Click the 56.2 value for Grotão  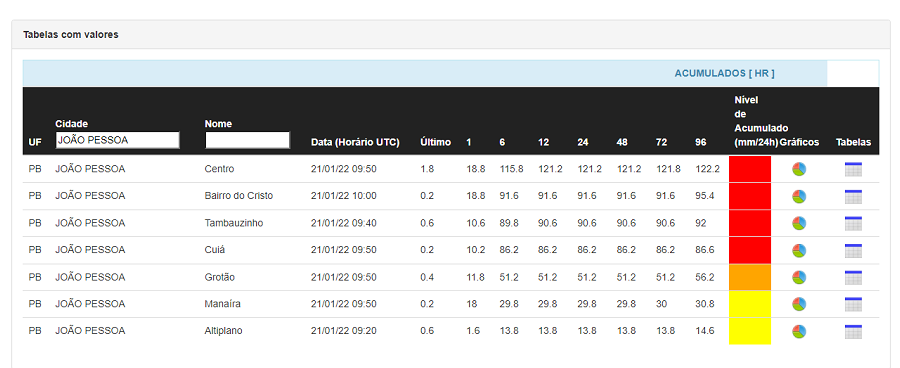[704, 277]
